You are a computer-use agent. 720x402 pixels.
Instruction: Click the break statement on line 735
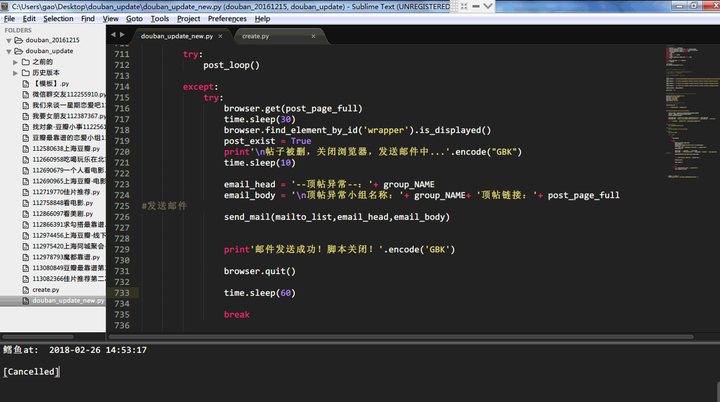tap(237, 315)
